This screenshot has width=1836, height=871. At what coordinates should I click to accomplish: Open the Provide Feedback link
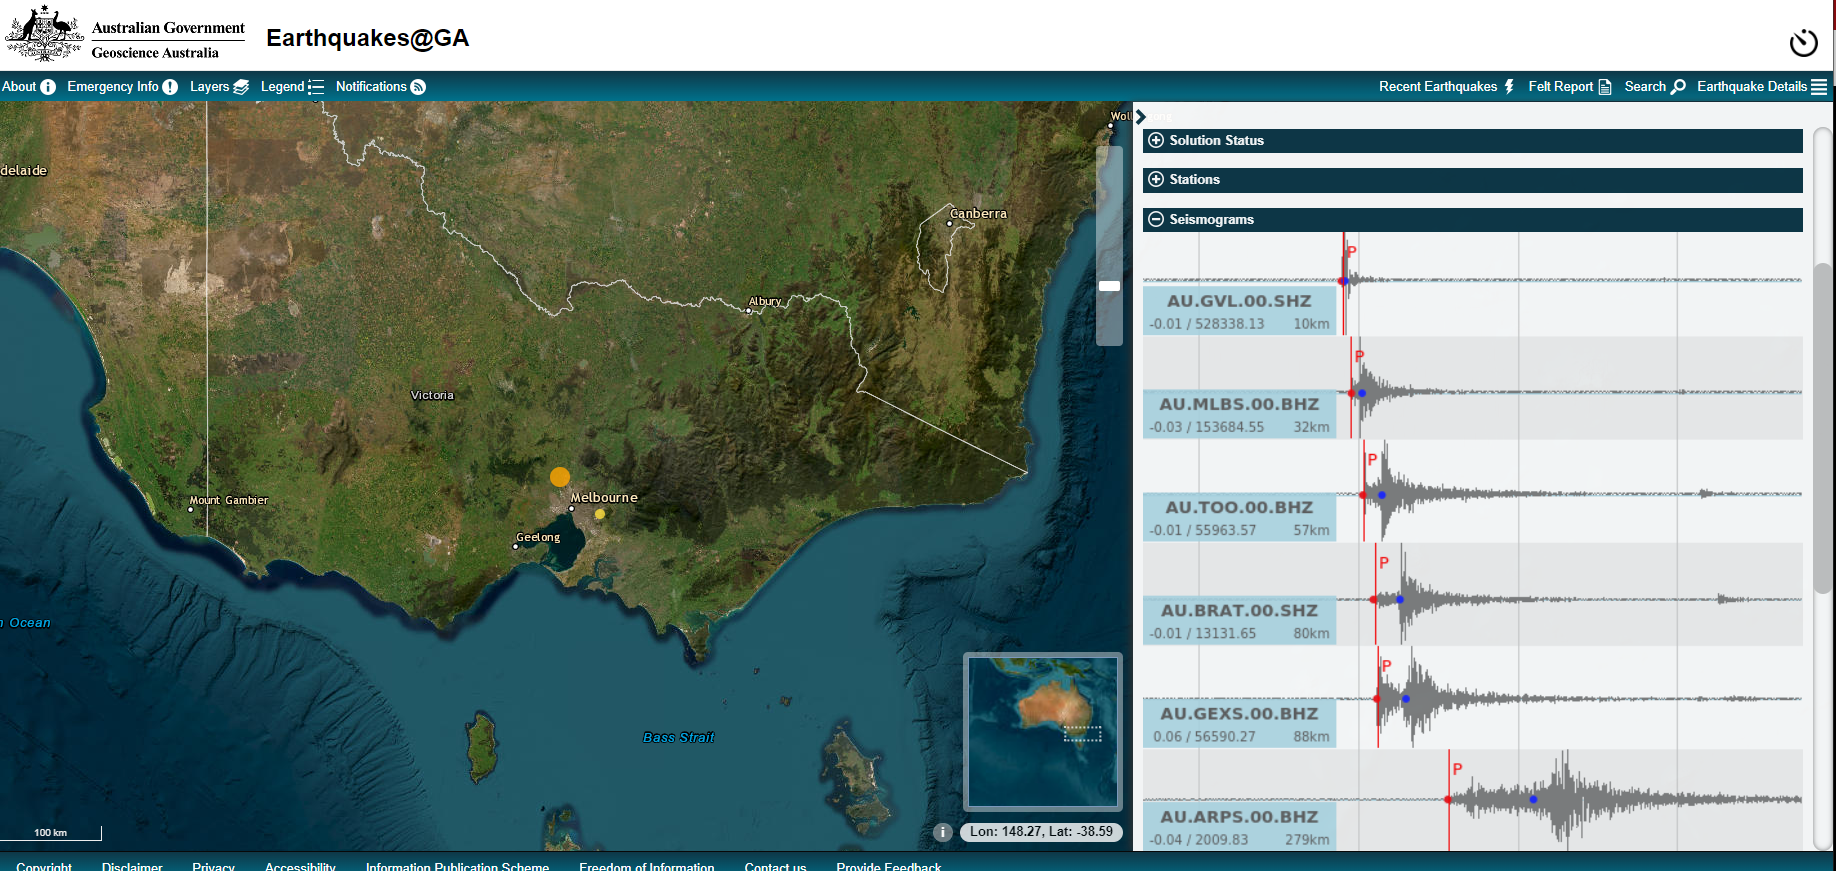click(888, 866)
